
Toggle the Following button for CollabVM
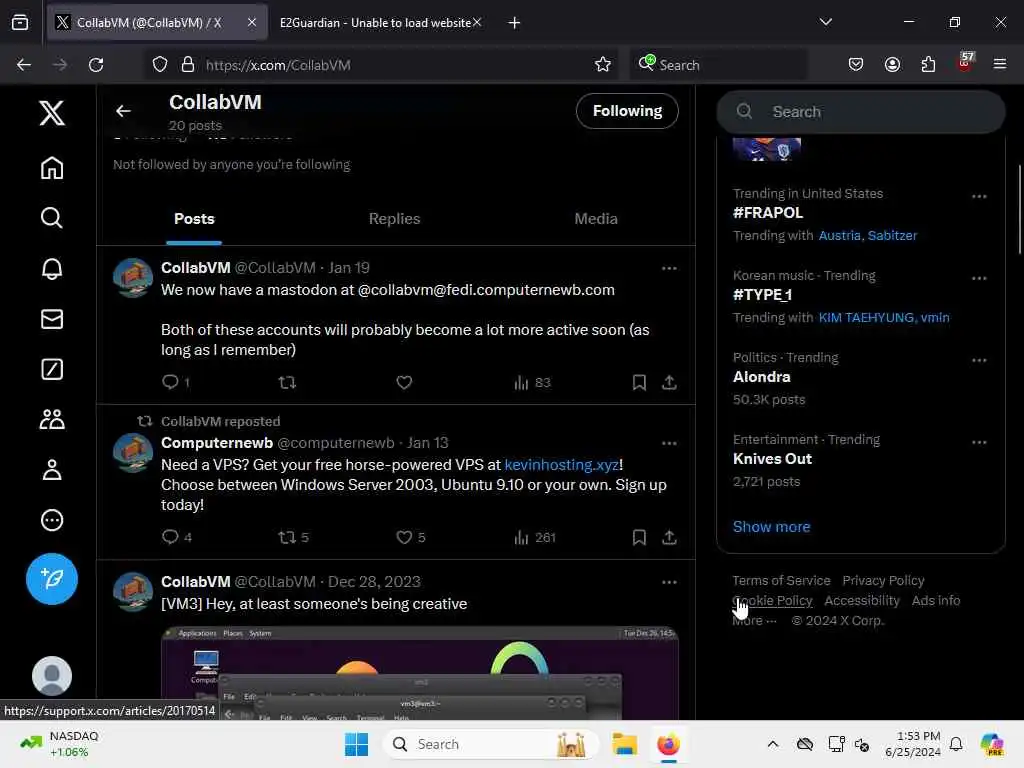click(627, 111)
